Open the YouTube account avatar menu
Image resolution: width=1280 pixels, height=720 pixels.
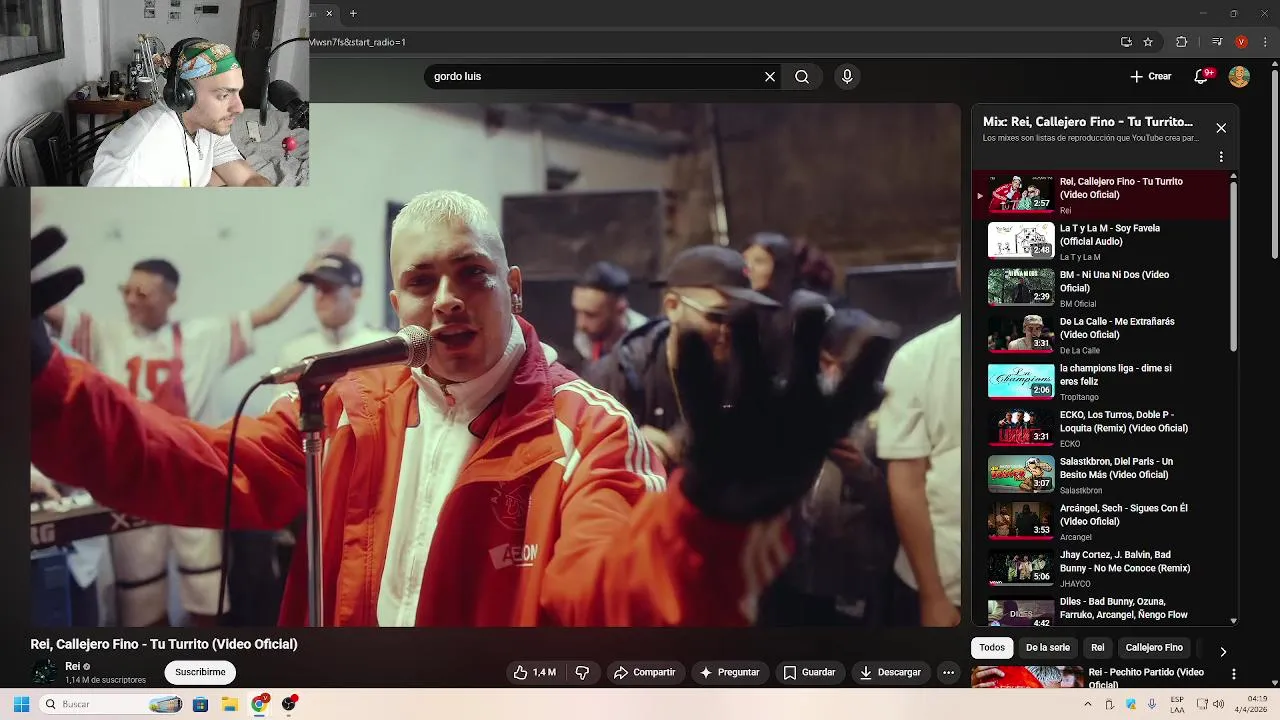tap(1239, 76)
